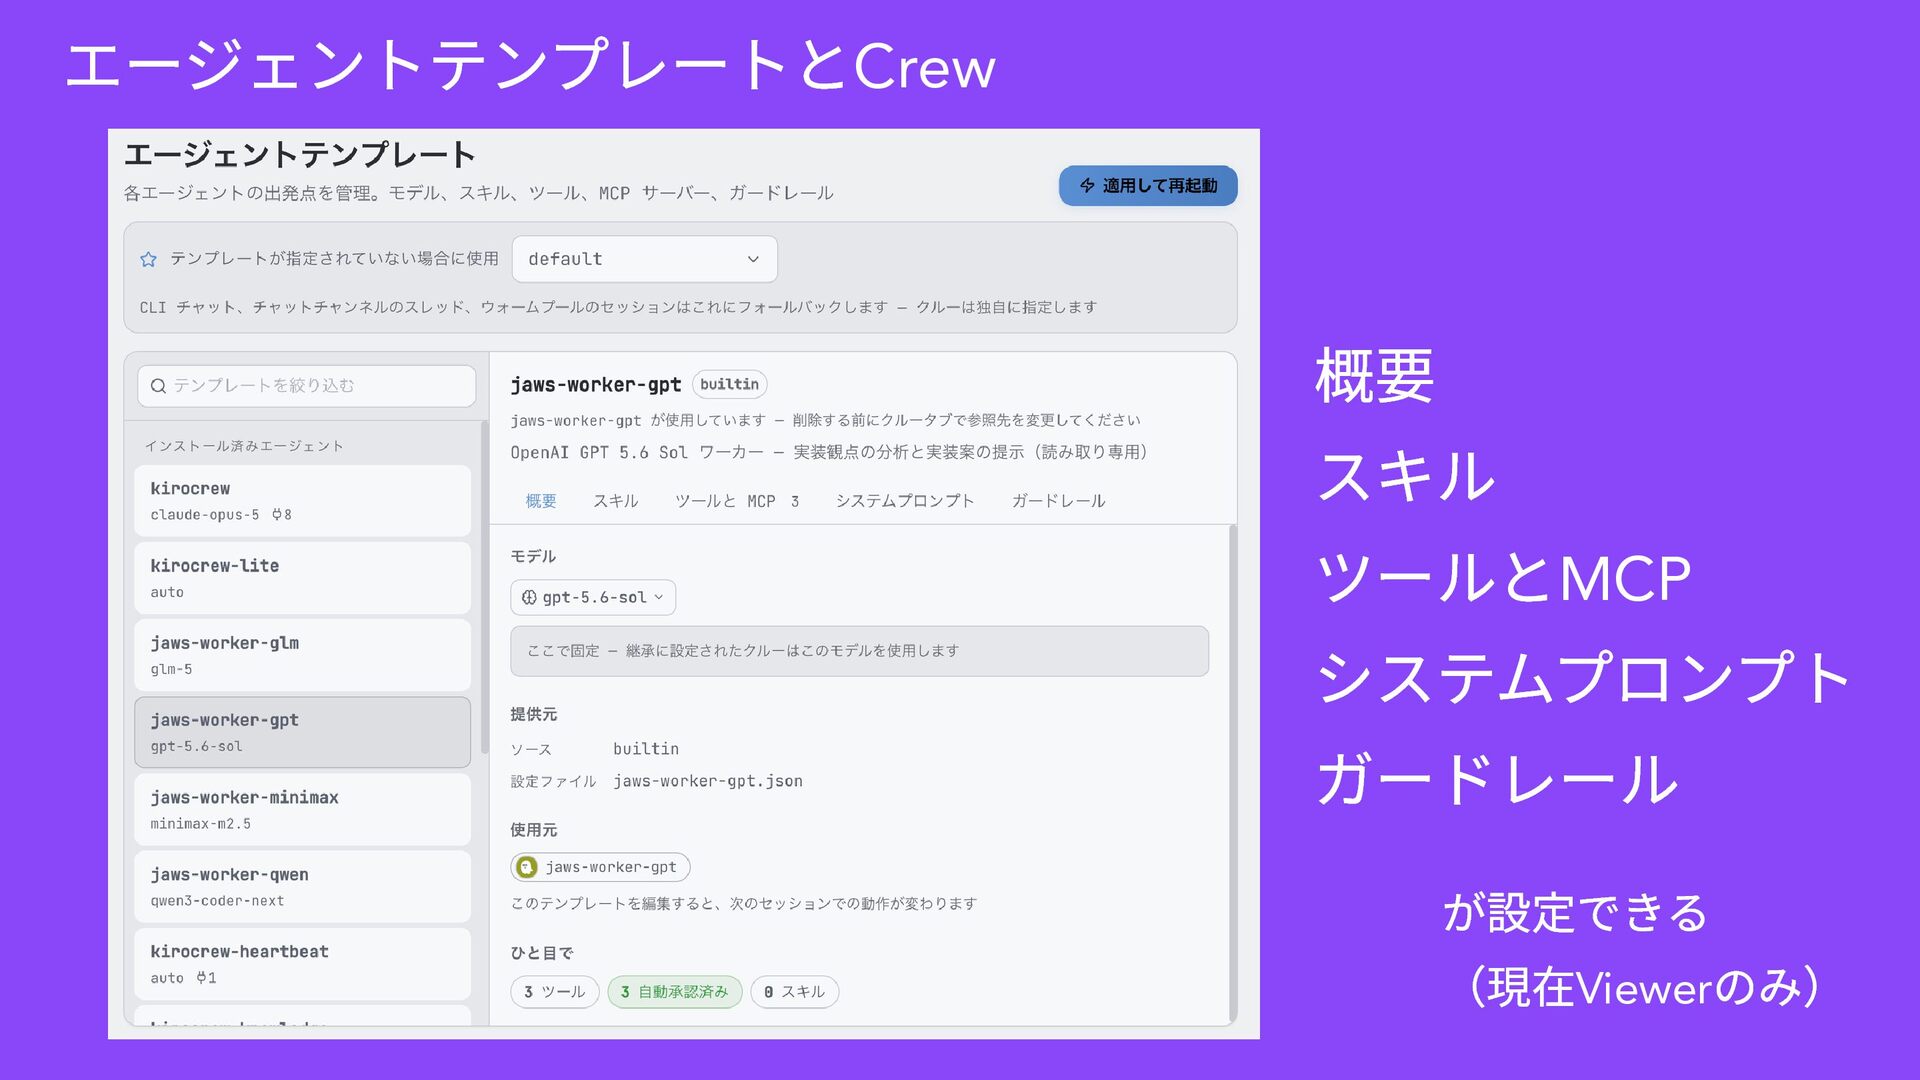Click the star icon beside default template setting
Image resolution: width=1920 pixels, height=1080 pixels.
coord(149,260)
